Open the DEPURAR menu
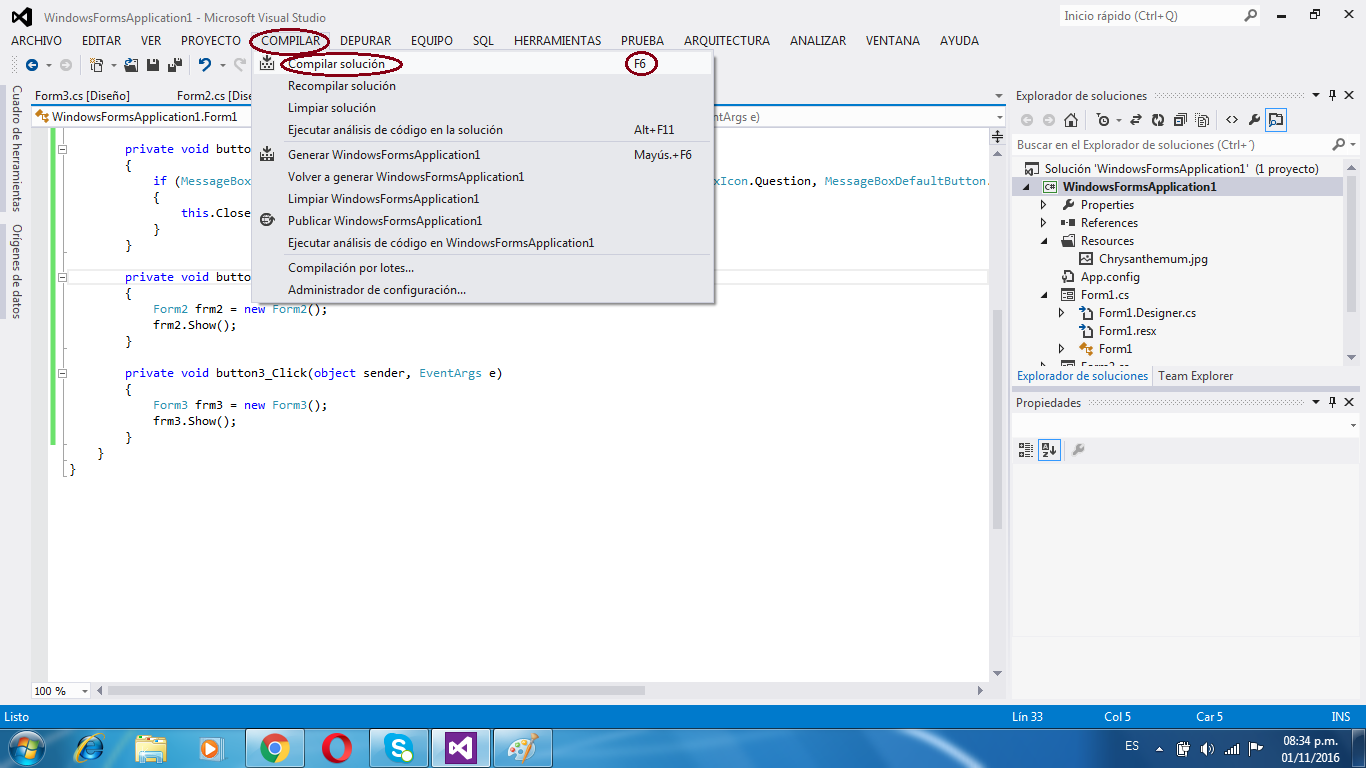 point(366,40)
